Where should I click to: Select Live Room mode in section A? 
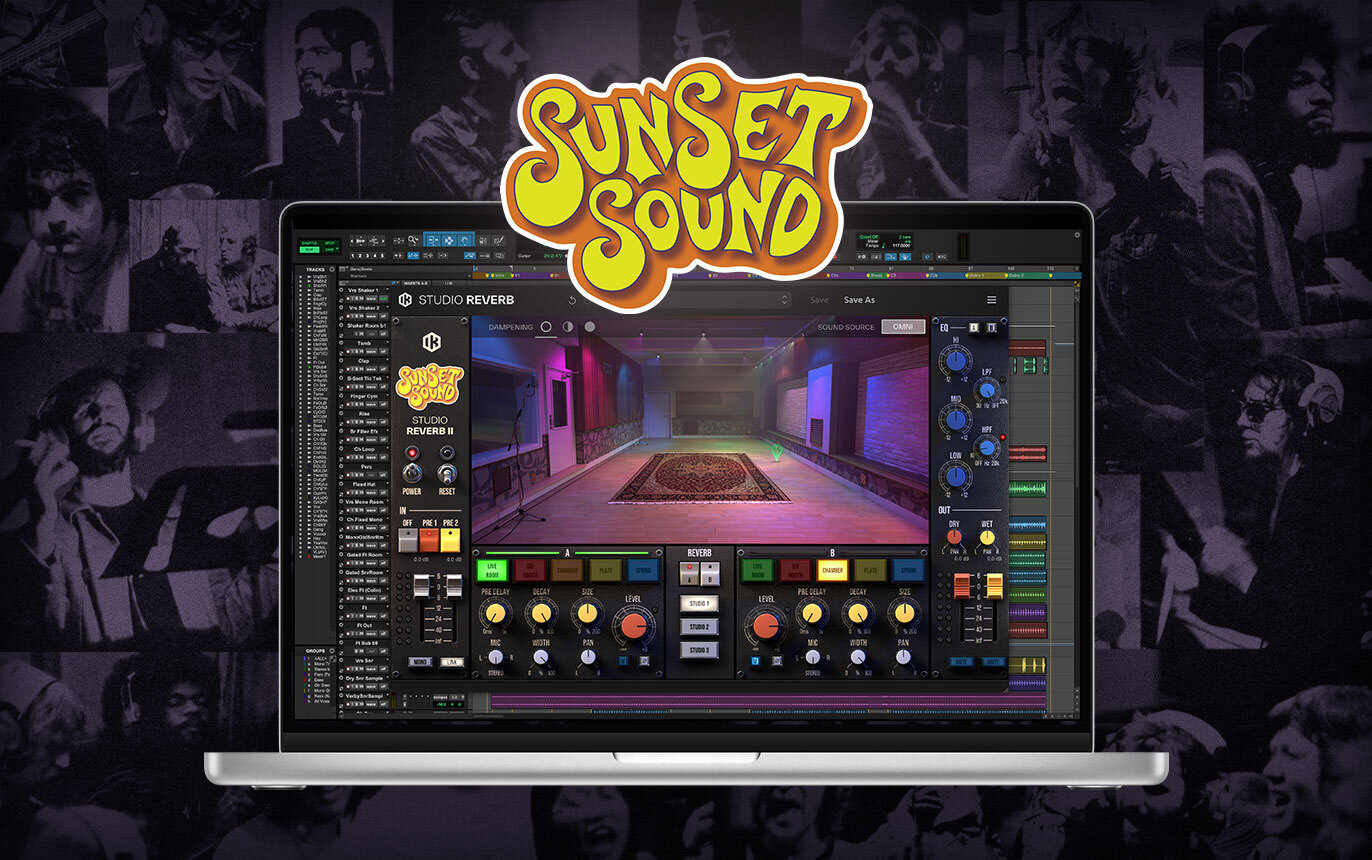click(491, 570)
